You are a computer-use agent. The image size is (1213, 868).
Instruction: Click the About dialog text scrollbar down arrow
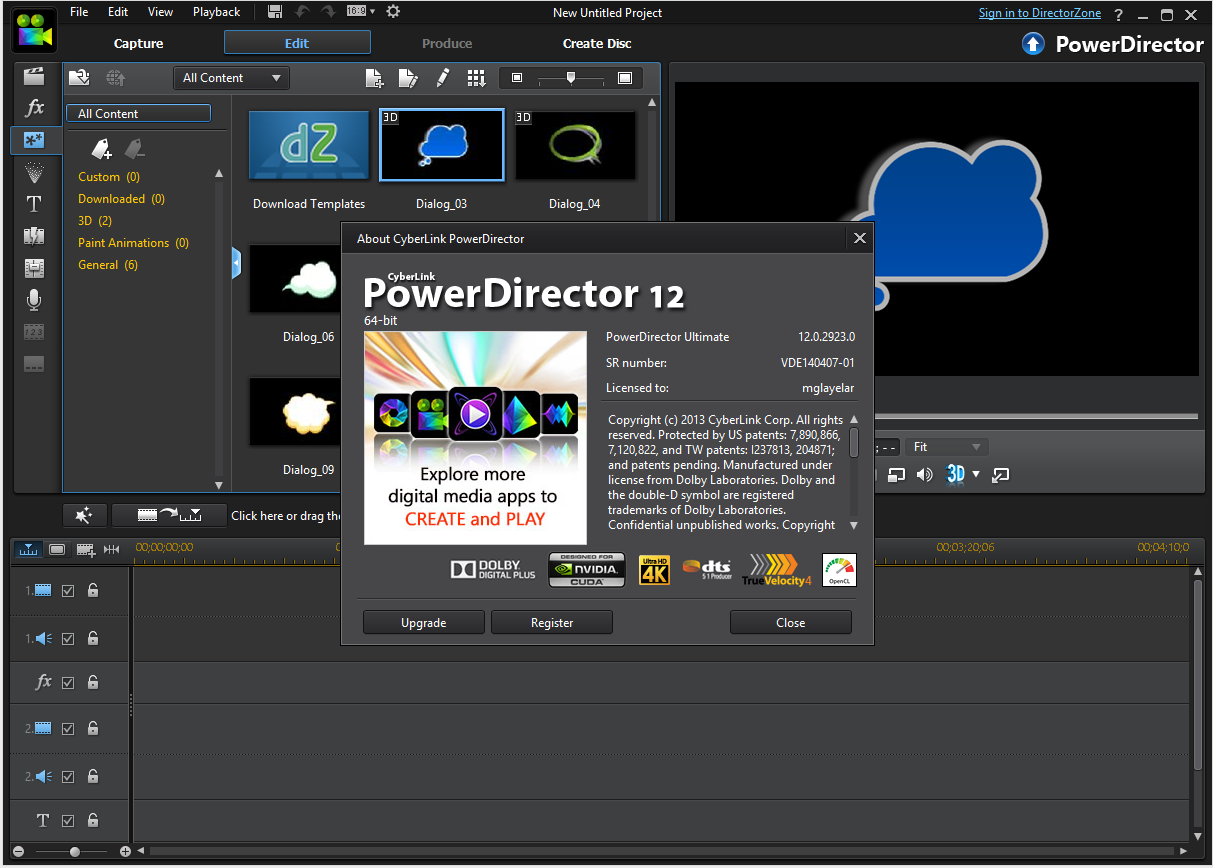click(854, 525)
